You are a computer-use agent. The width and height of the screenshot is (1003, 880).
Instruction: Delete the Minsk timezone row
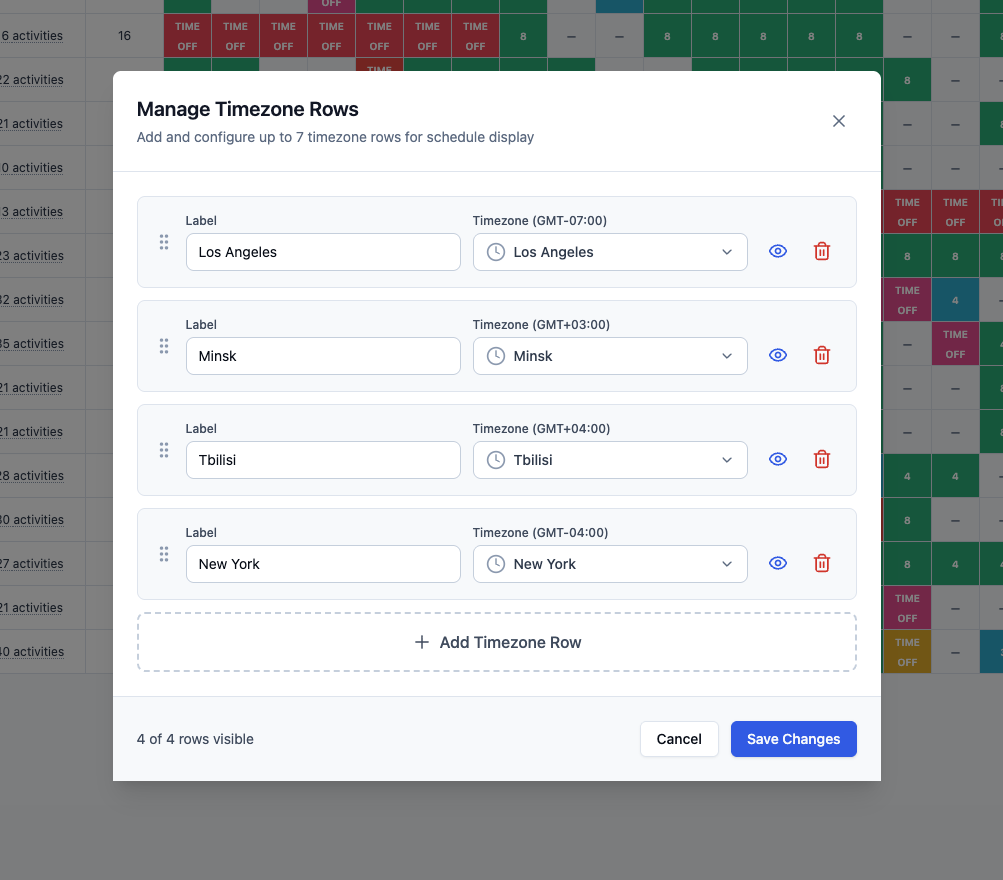tap(821, 355)
